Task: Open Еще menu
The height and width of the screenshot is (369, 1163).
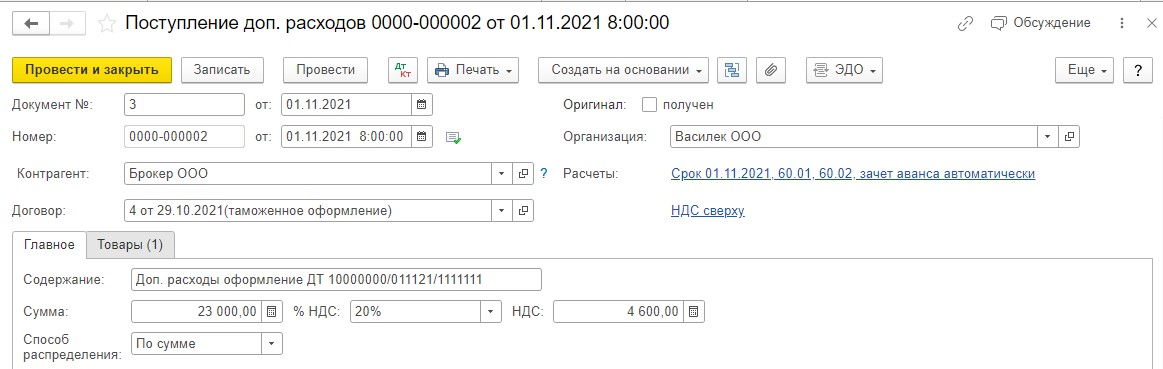Action: (1085, 70)
